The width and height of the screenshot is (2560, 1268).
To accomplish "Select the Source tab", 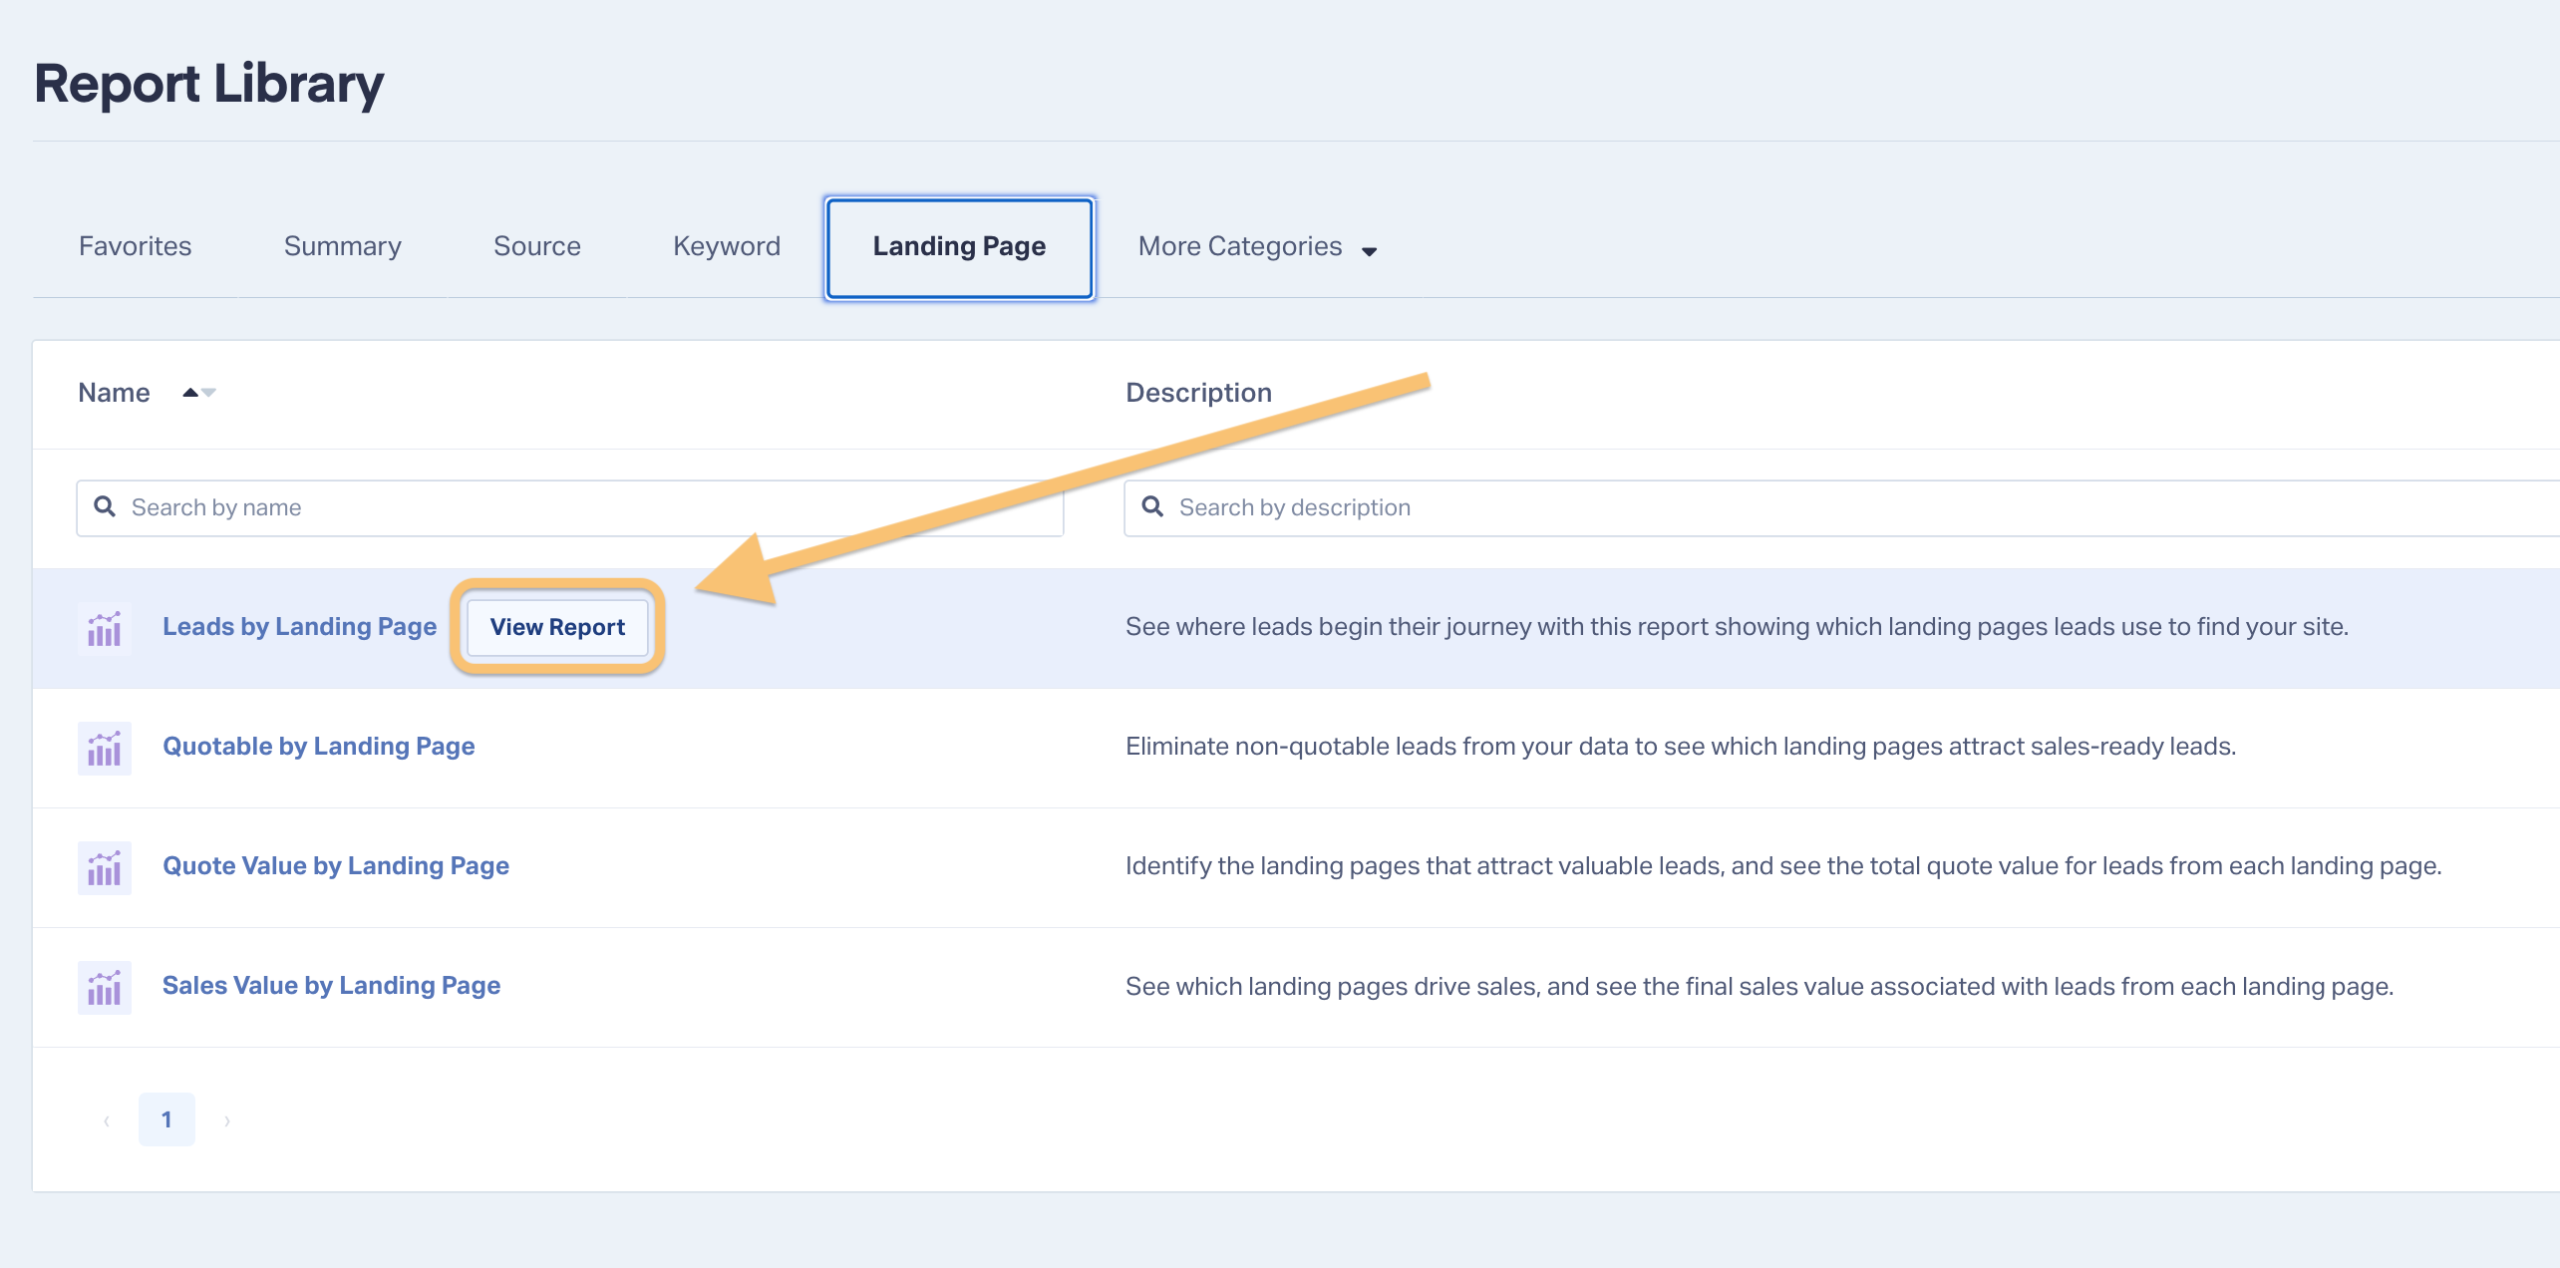I will (537, 247).
